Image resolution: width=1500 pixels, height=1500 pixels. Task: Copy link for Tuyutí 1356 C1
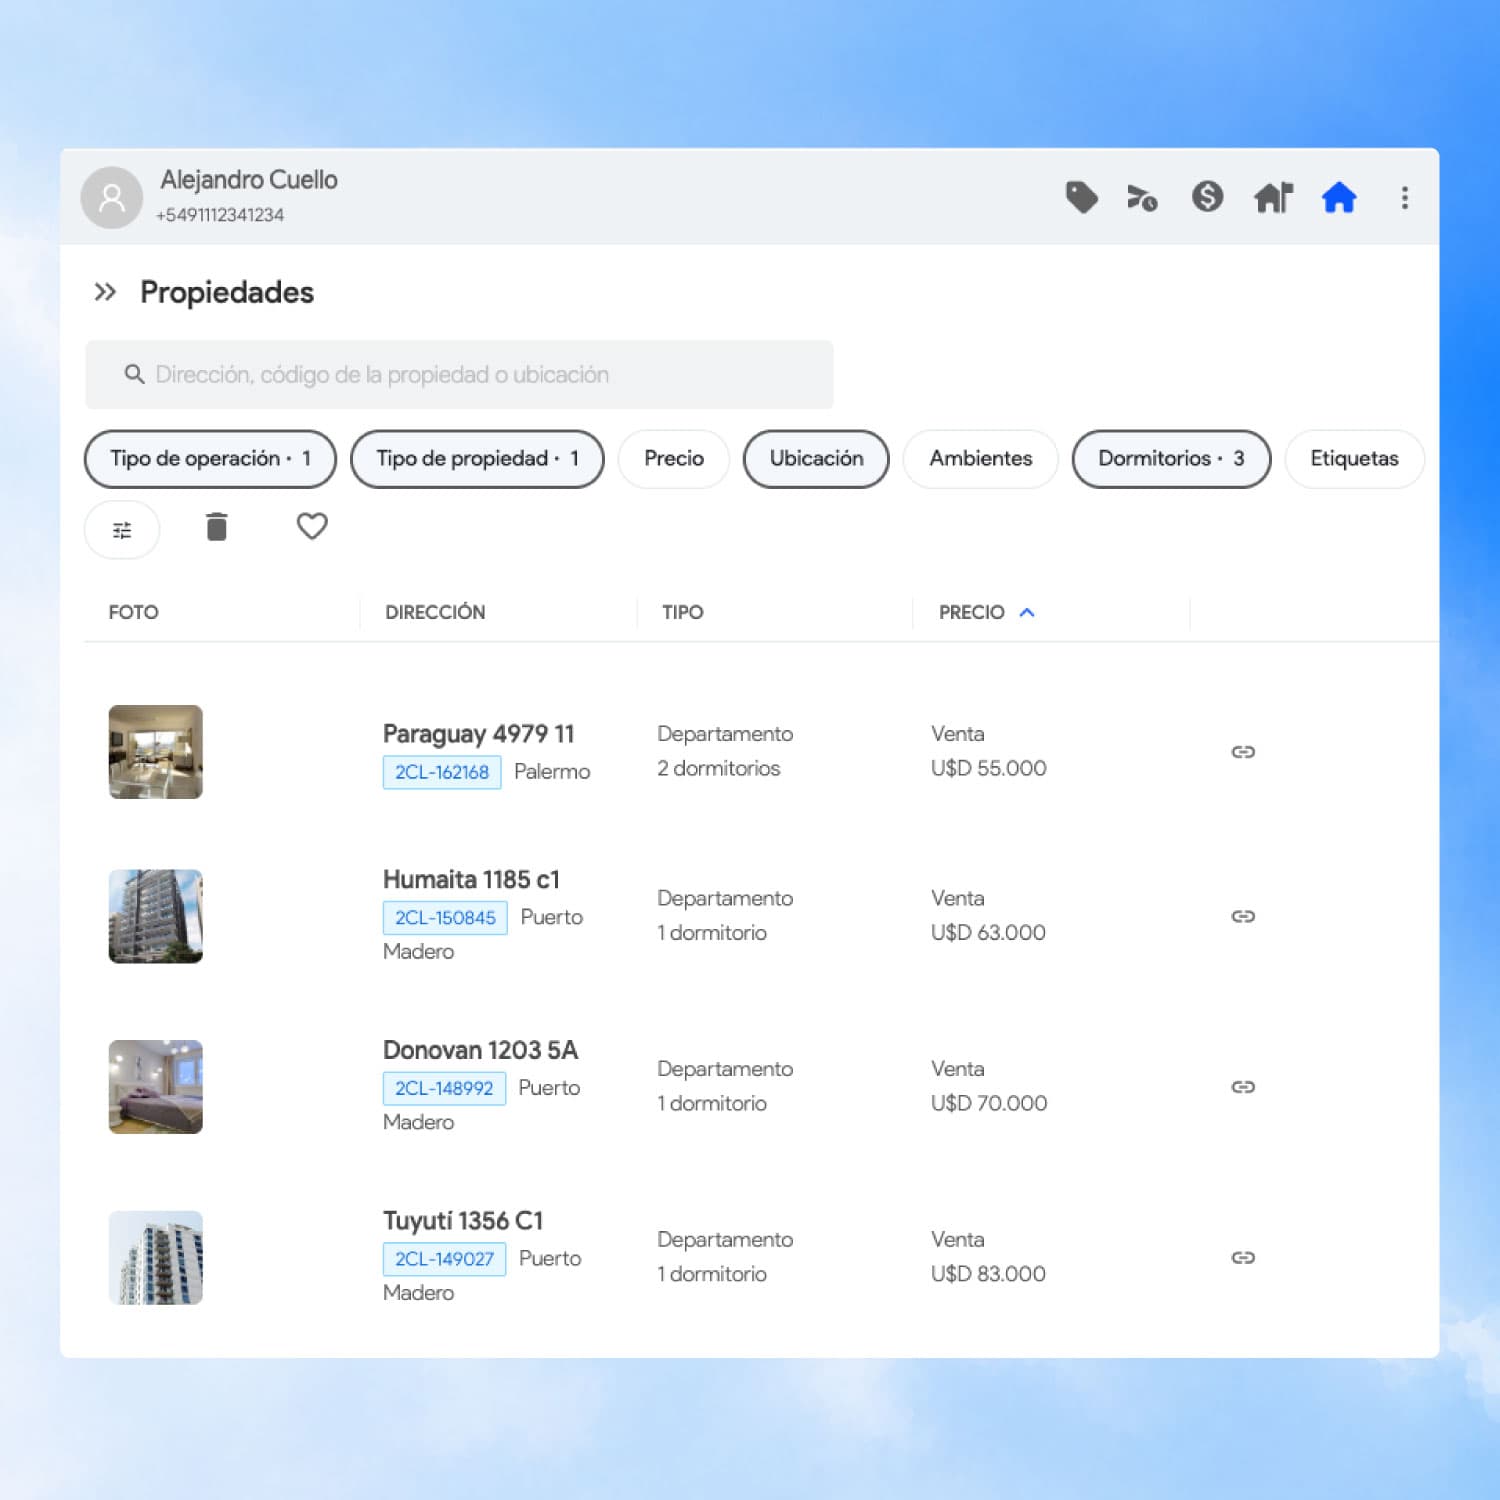tap(1243, 1257)
